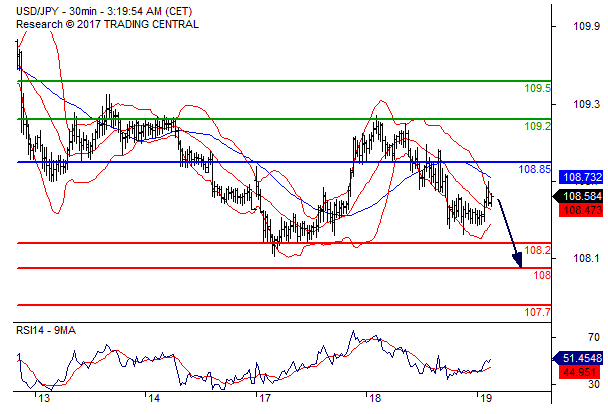Click the RSI axis value 70

click(x=594, y=337)
